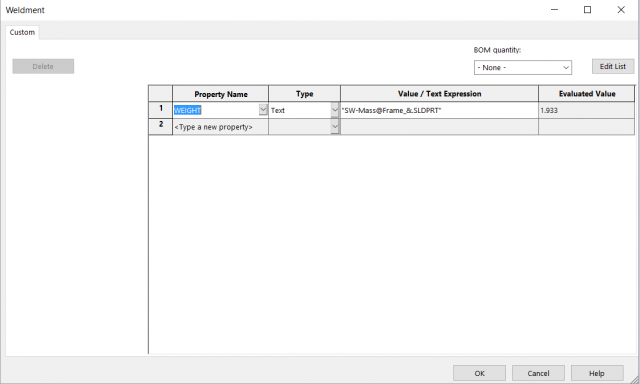This screenshot has height=384, width=640.
Task: Maximize the Weldment dialog window
Action: click(x=587, y=10)
